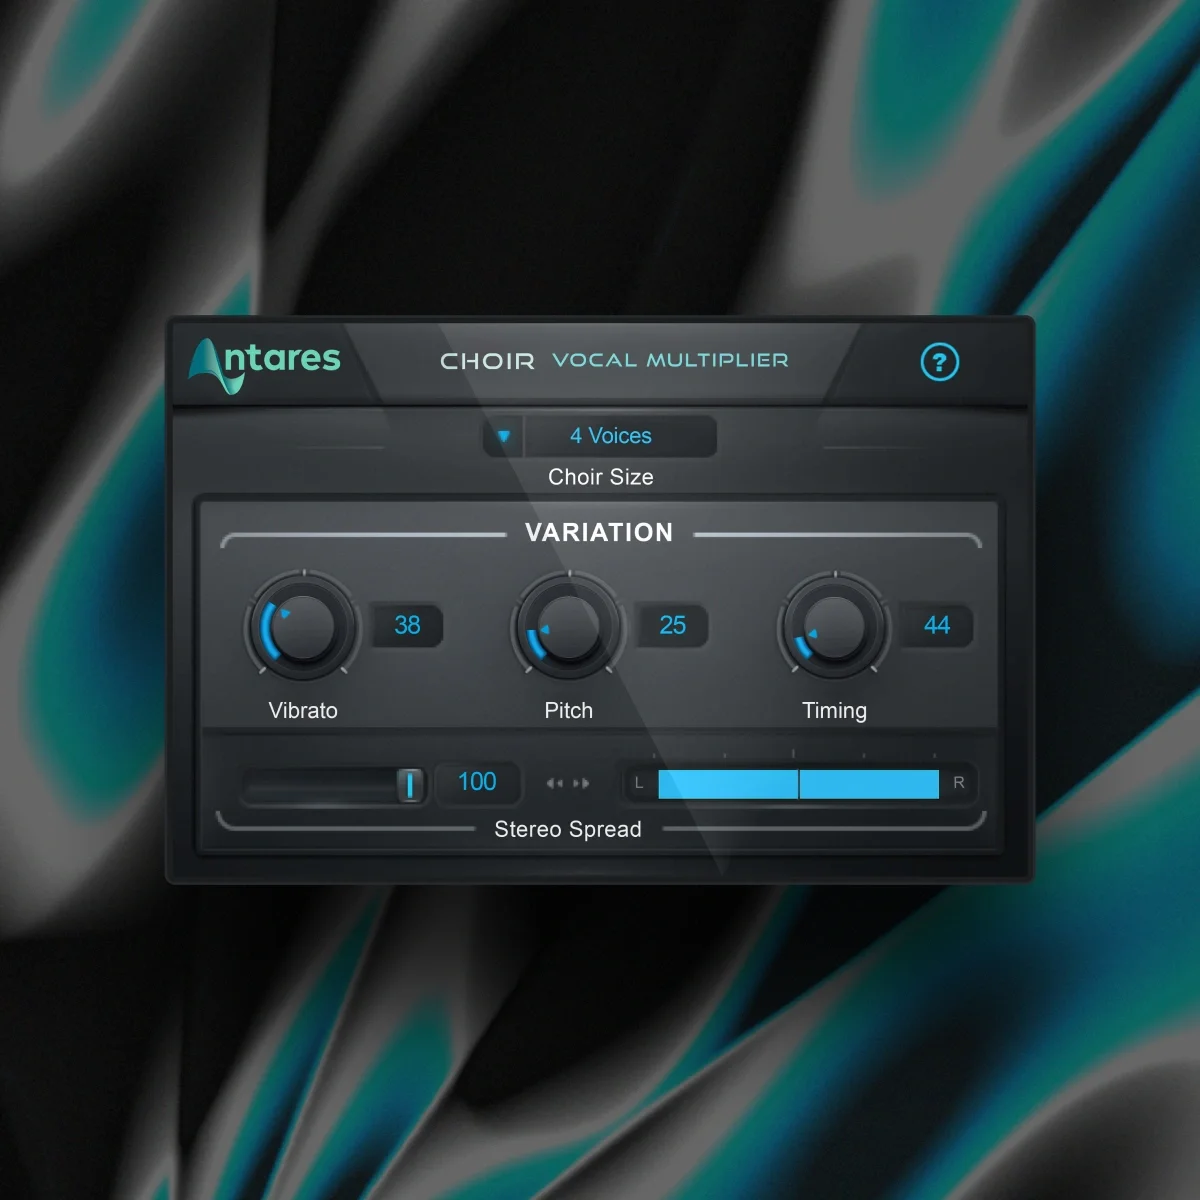1200x1200 pixels.
Task: Click the 4 Voices choir size field
Action: [620, 436]
